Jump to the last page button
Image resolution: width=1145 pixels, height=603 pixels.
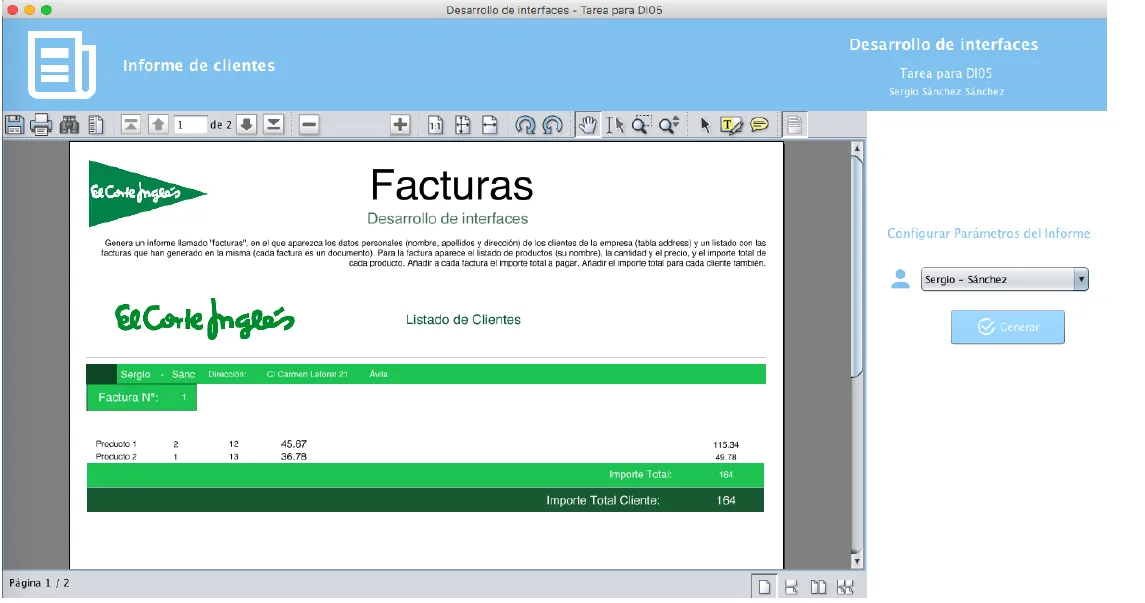tap(274, 125)
